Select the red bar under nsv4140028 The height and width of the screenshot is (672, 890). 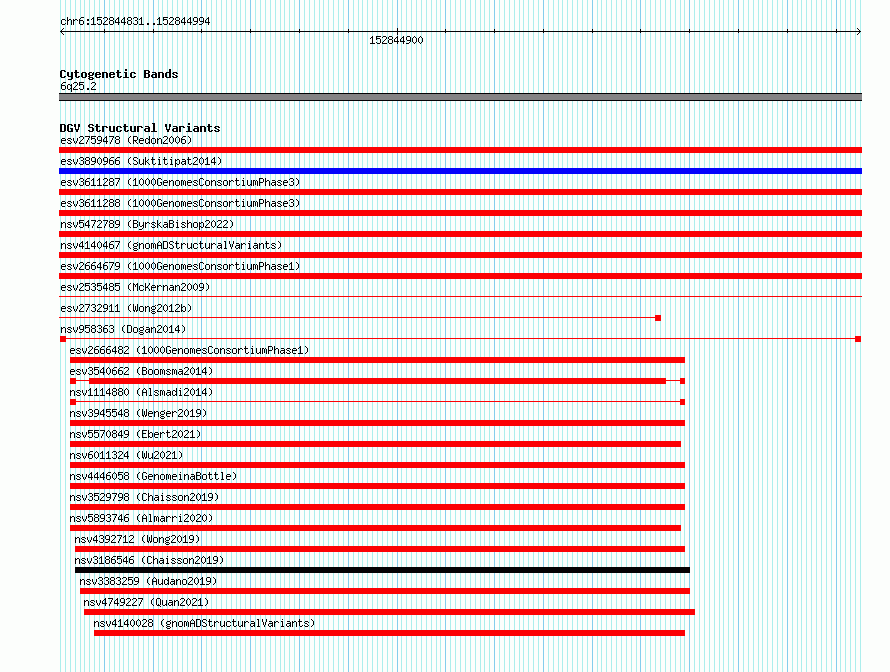(389, 633)
